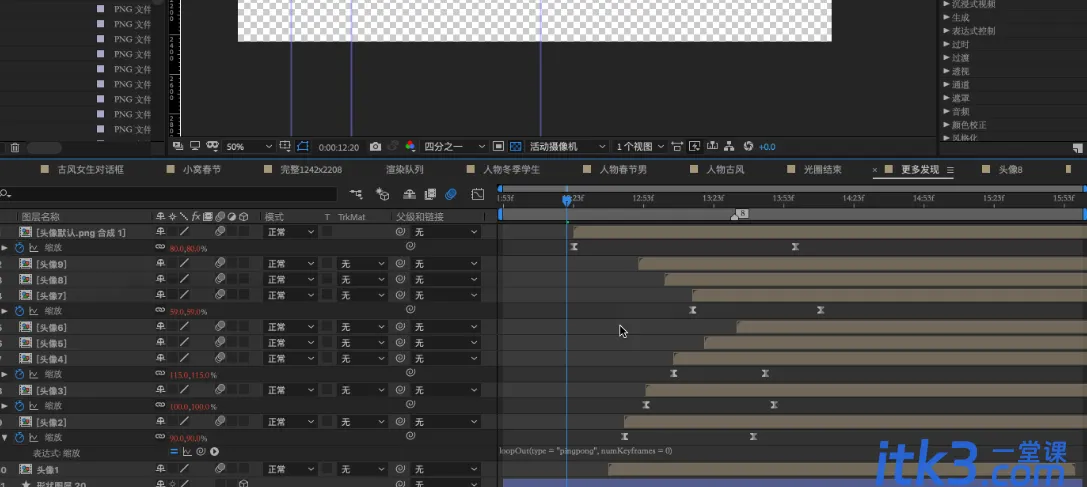Select the 头像5 layer
1087x487 pixels.
click(x=52, y=343)
